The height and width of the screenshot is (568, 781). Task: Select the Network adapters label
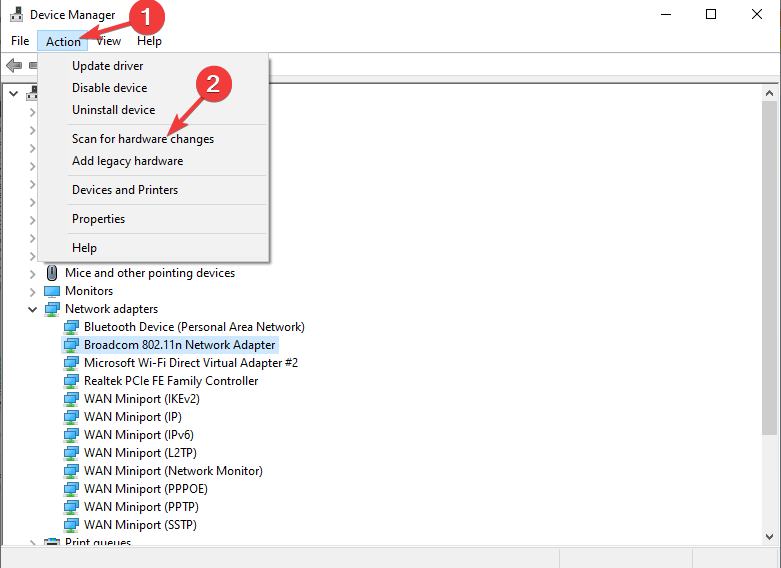click(112, 309)
